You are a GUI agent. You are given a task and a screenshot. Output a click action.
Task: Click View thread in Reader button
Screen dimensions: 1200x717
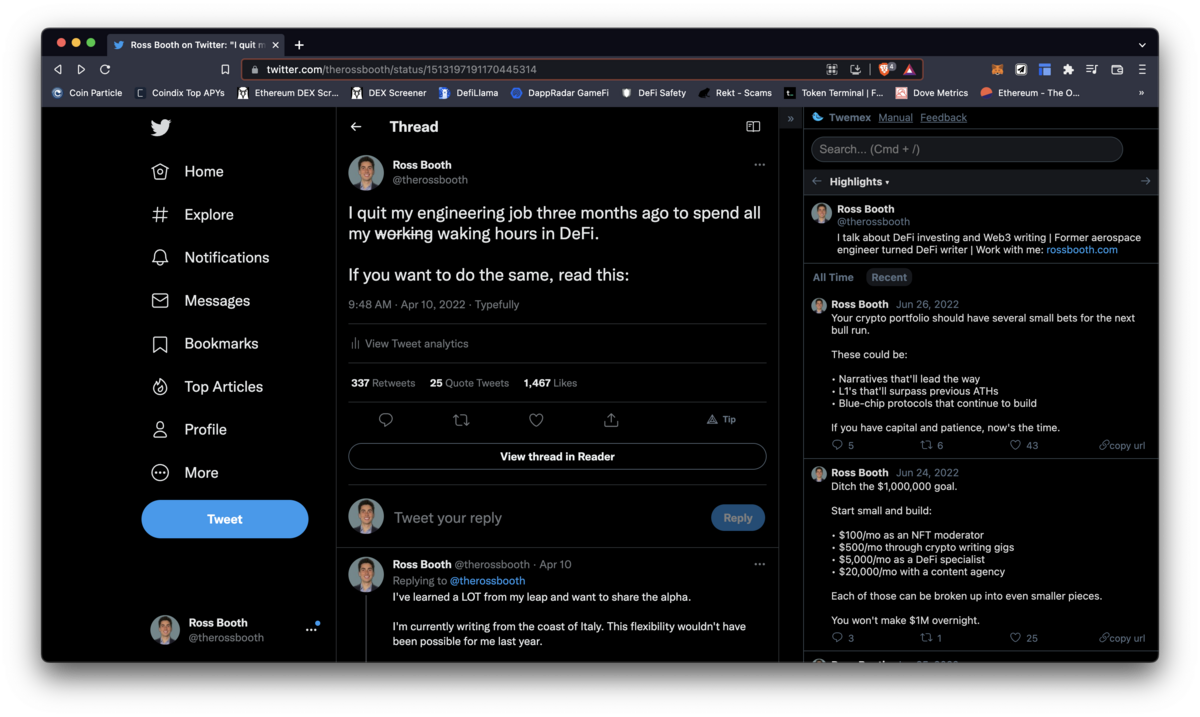pos(557,457)
